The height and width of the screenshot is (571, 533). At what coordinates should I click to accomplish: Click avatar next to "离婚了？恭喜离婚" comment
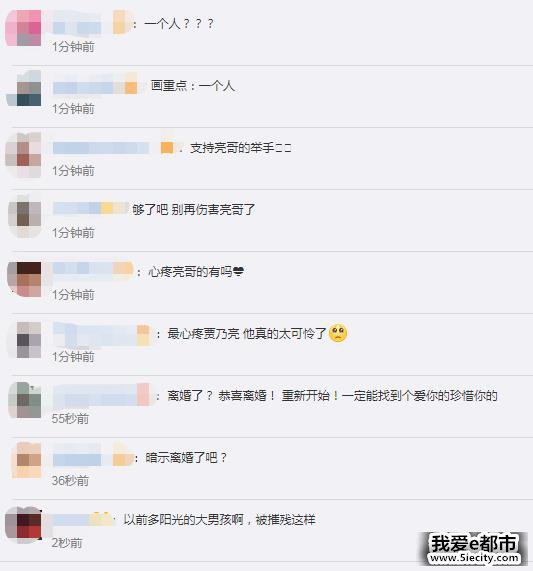point(24,400)
